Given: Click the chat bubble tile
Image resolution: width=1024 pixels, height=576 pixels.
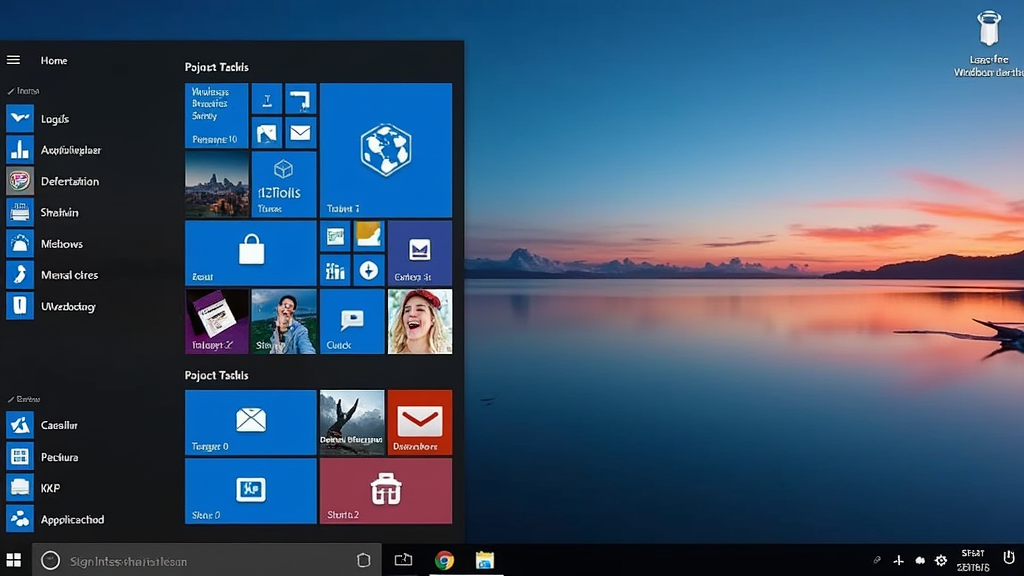Looking at the screenshot, I should tap(352, 321).
